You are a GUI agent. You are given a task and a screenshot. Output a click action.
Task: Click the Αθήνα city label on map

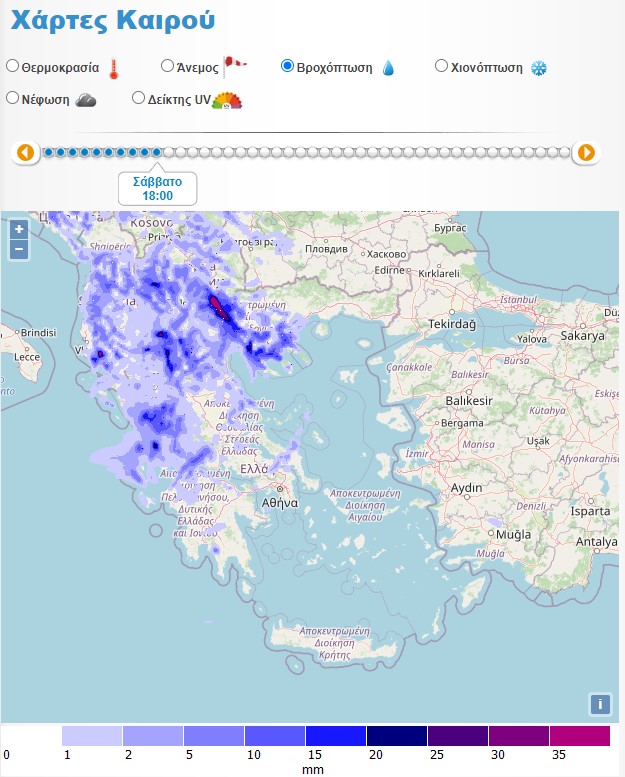[280, 503]
